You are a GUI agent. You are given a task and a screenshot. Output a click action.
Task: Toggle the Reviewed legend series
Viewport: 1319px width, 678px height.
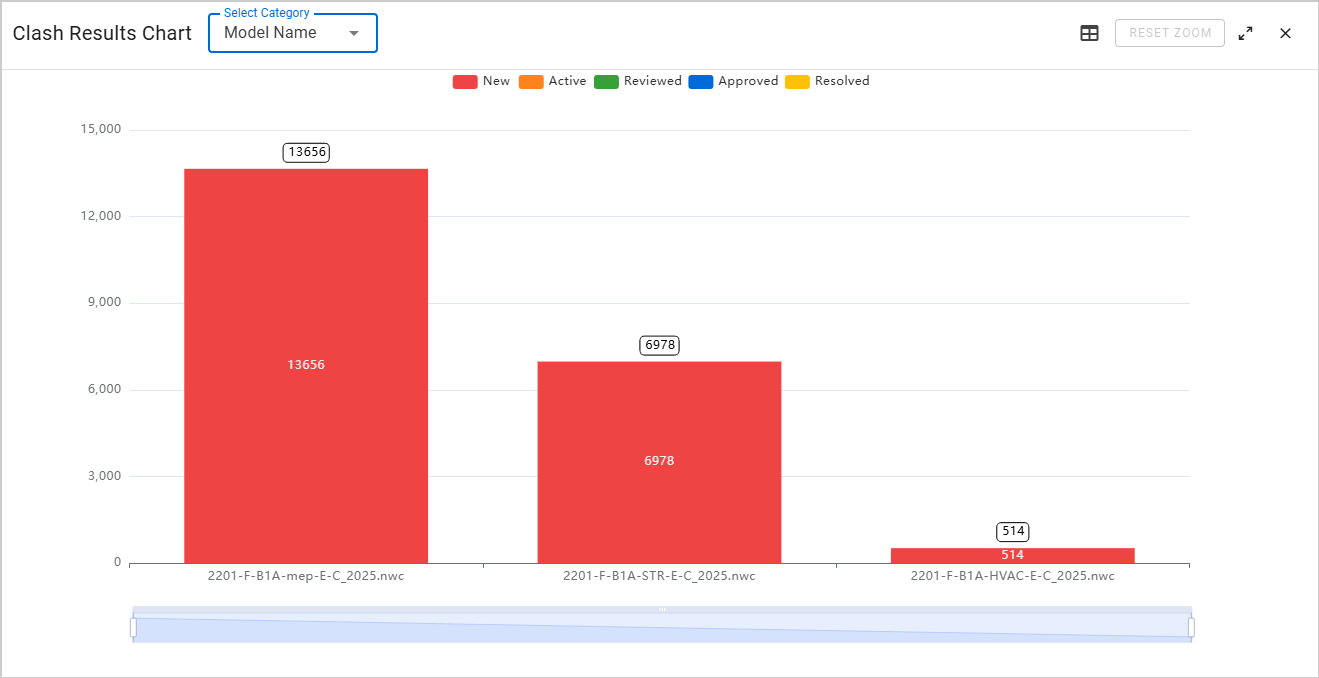[x=637, y=81]
